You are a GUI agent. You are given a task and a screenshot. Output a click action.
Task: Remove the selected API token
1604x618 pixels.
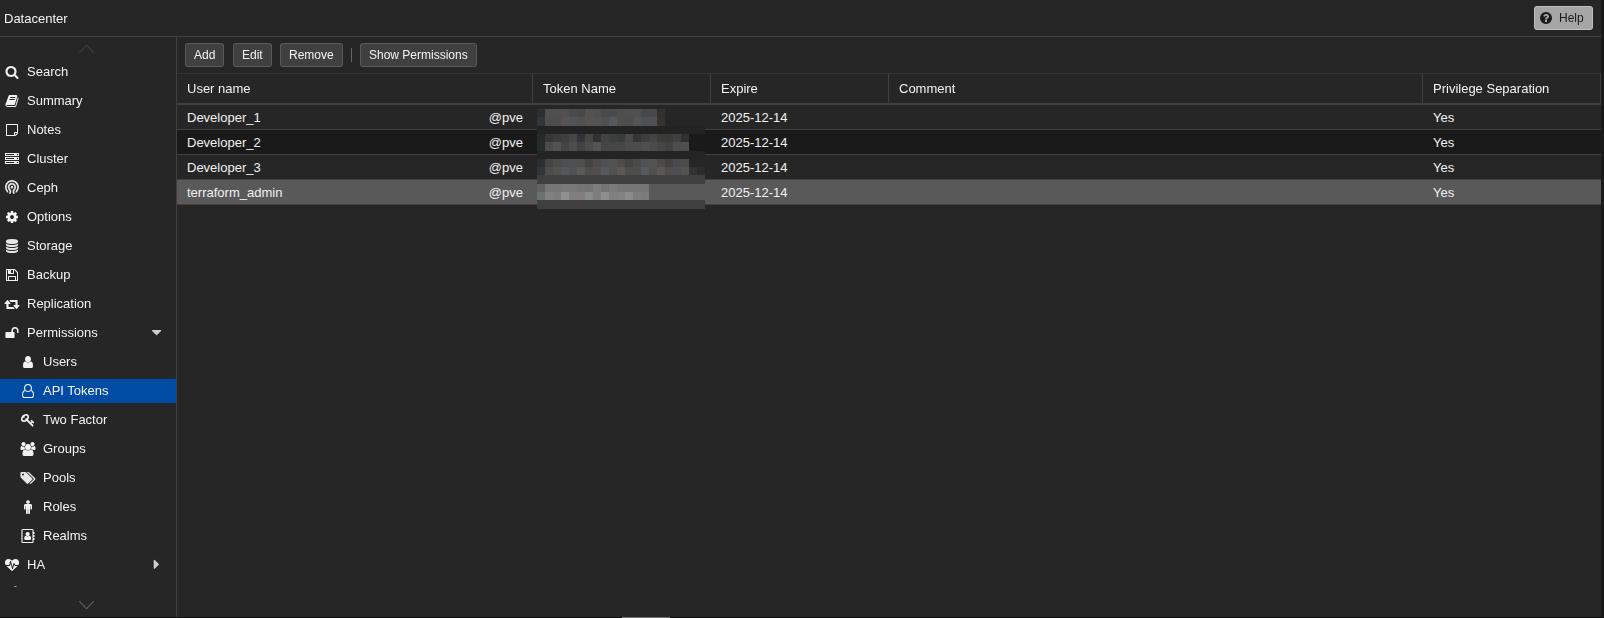tap(311, 55)
